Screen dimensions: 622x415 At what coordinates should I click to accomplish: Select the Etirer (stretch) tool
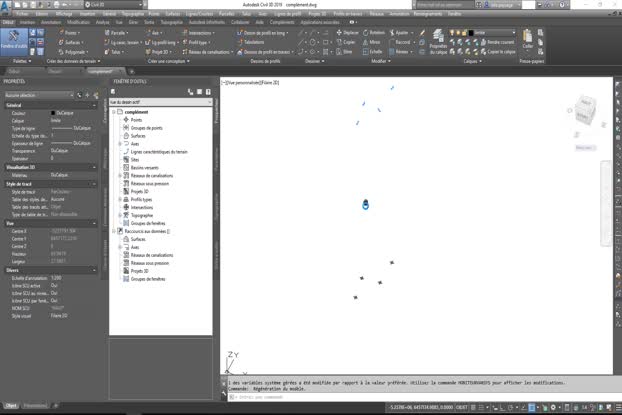[x=344, y=52]
